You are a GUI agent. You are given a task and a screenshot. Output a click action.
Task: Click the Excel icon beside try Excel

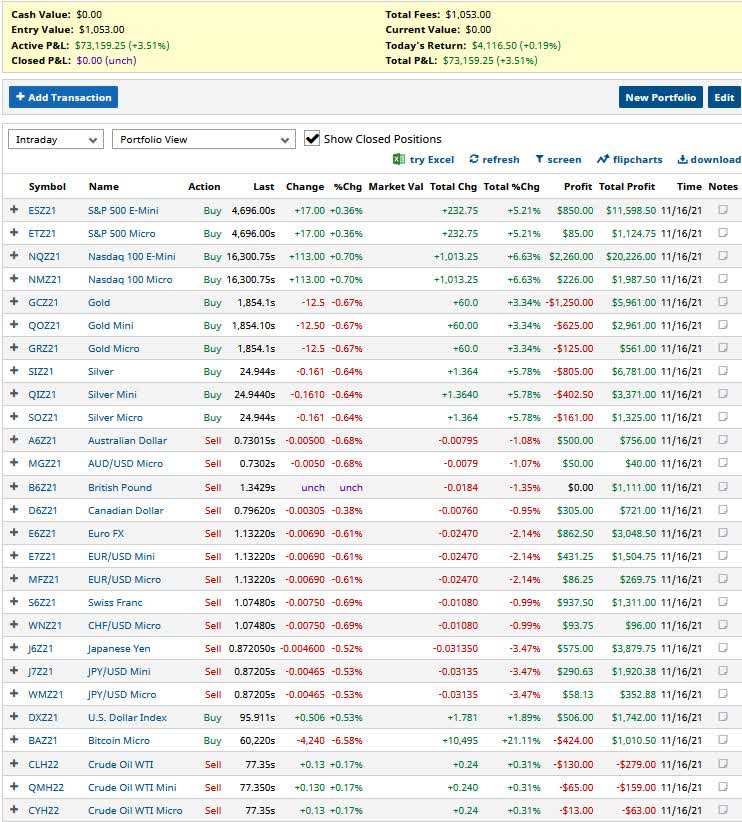pos(398,159)
